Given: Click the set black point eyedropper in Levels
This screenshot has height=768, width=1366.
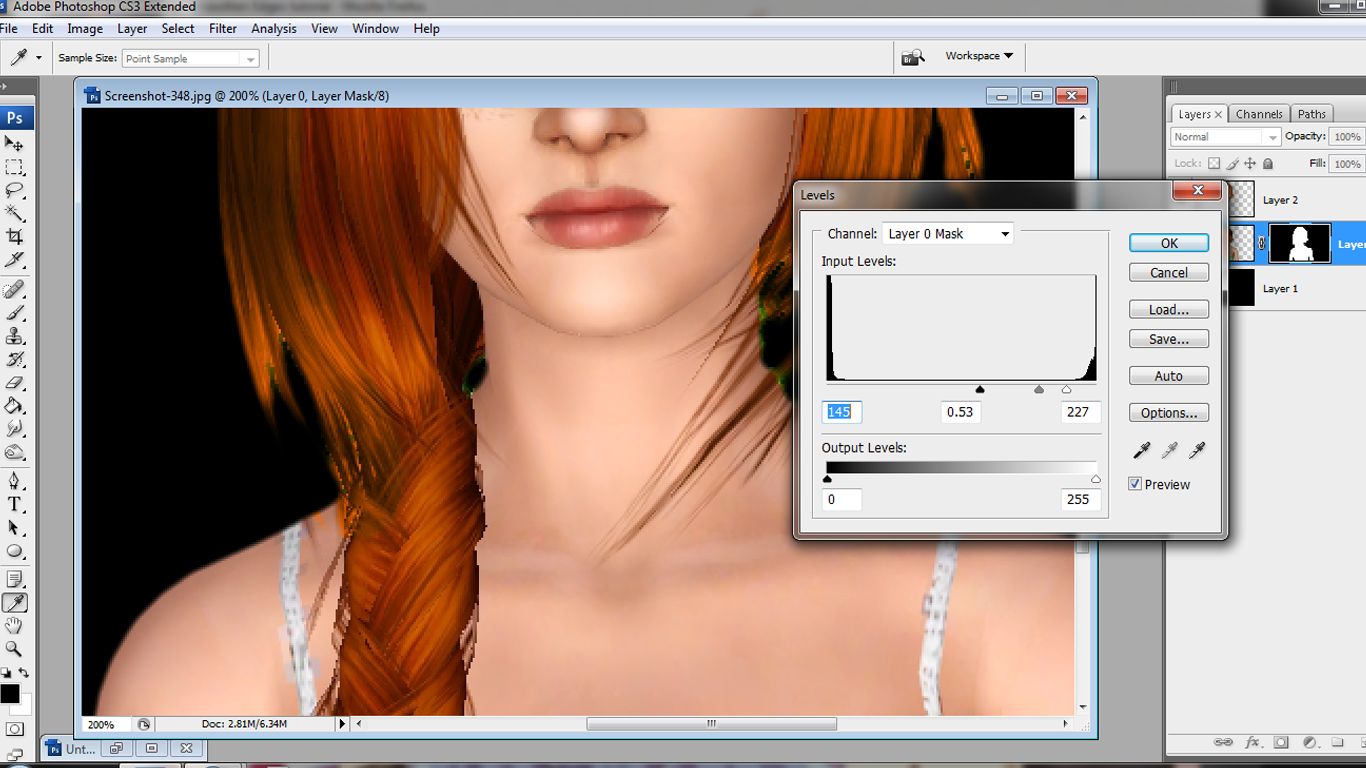Looking at the screenshot, I should pos(1142,451).
